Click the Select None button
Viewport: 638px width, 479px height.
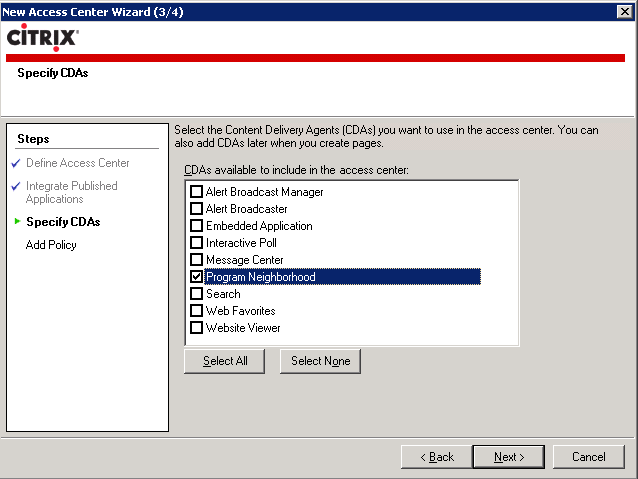[320, 361]
